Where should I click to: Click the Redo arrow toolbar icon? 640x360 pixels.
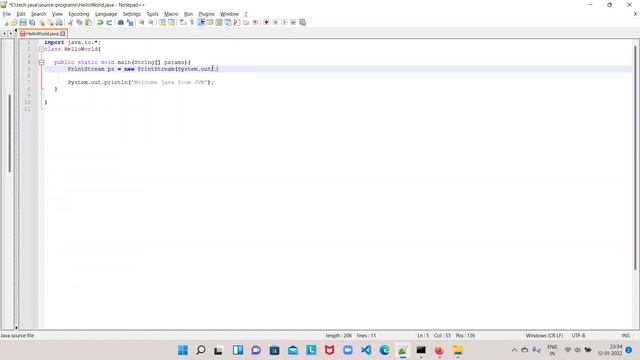(109, 22)
